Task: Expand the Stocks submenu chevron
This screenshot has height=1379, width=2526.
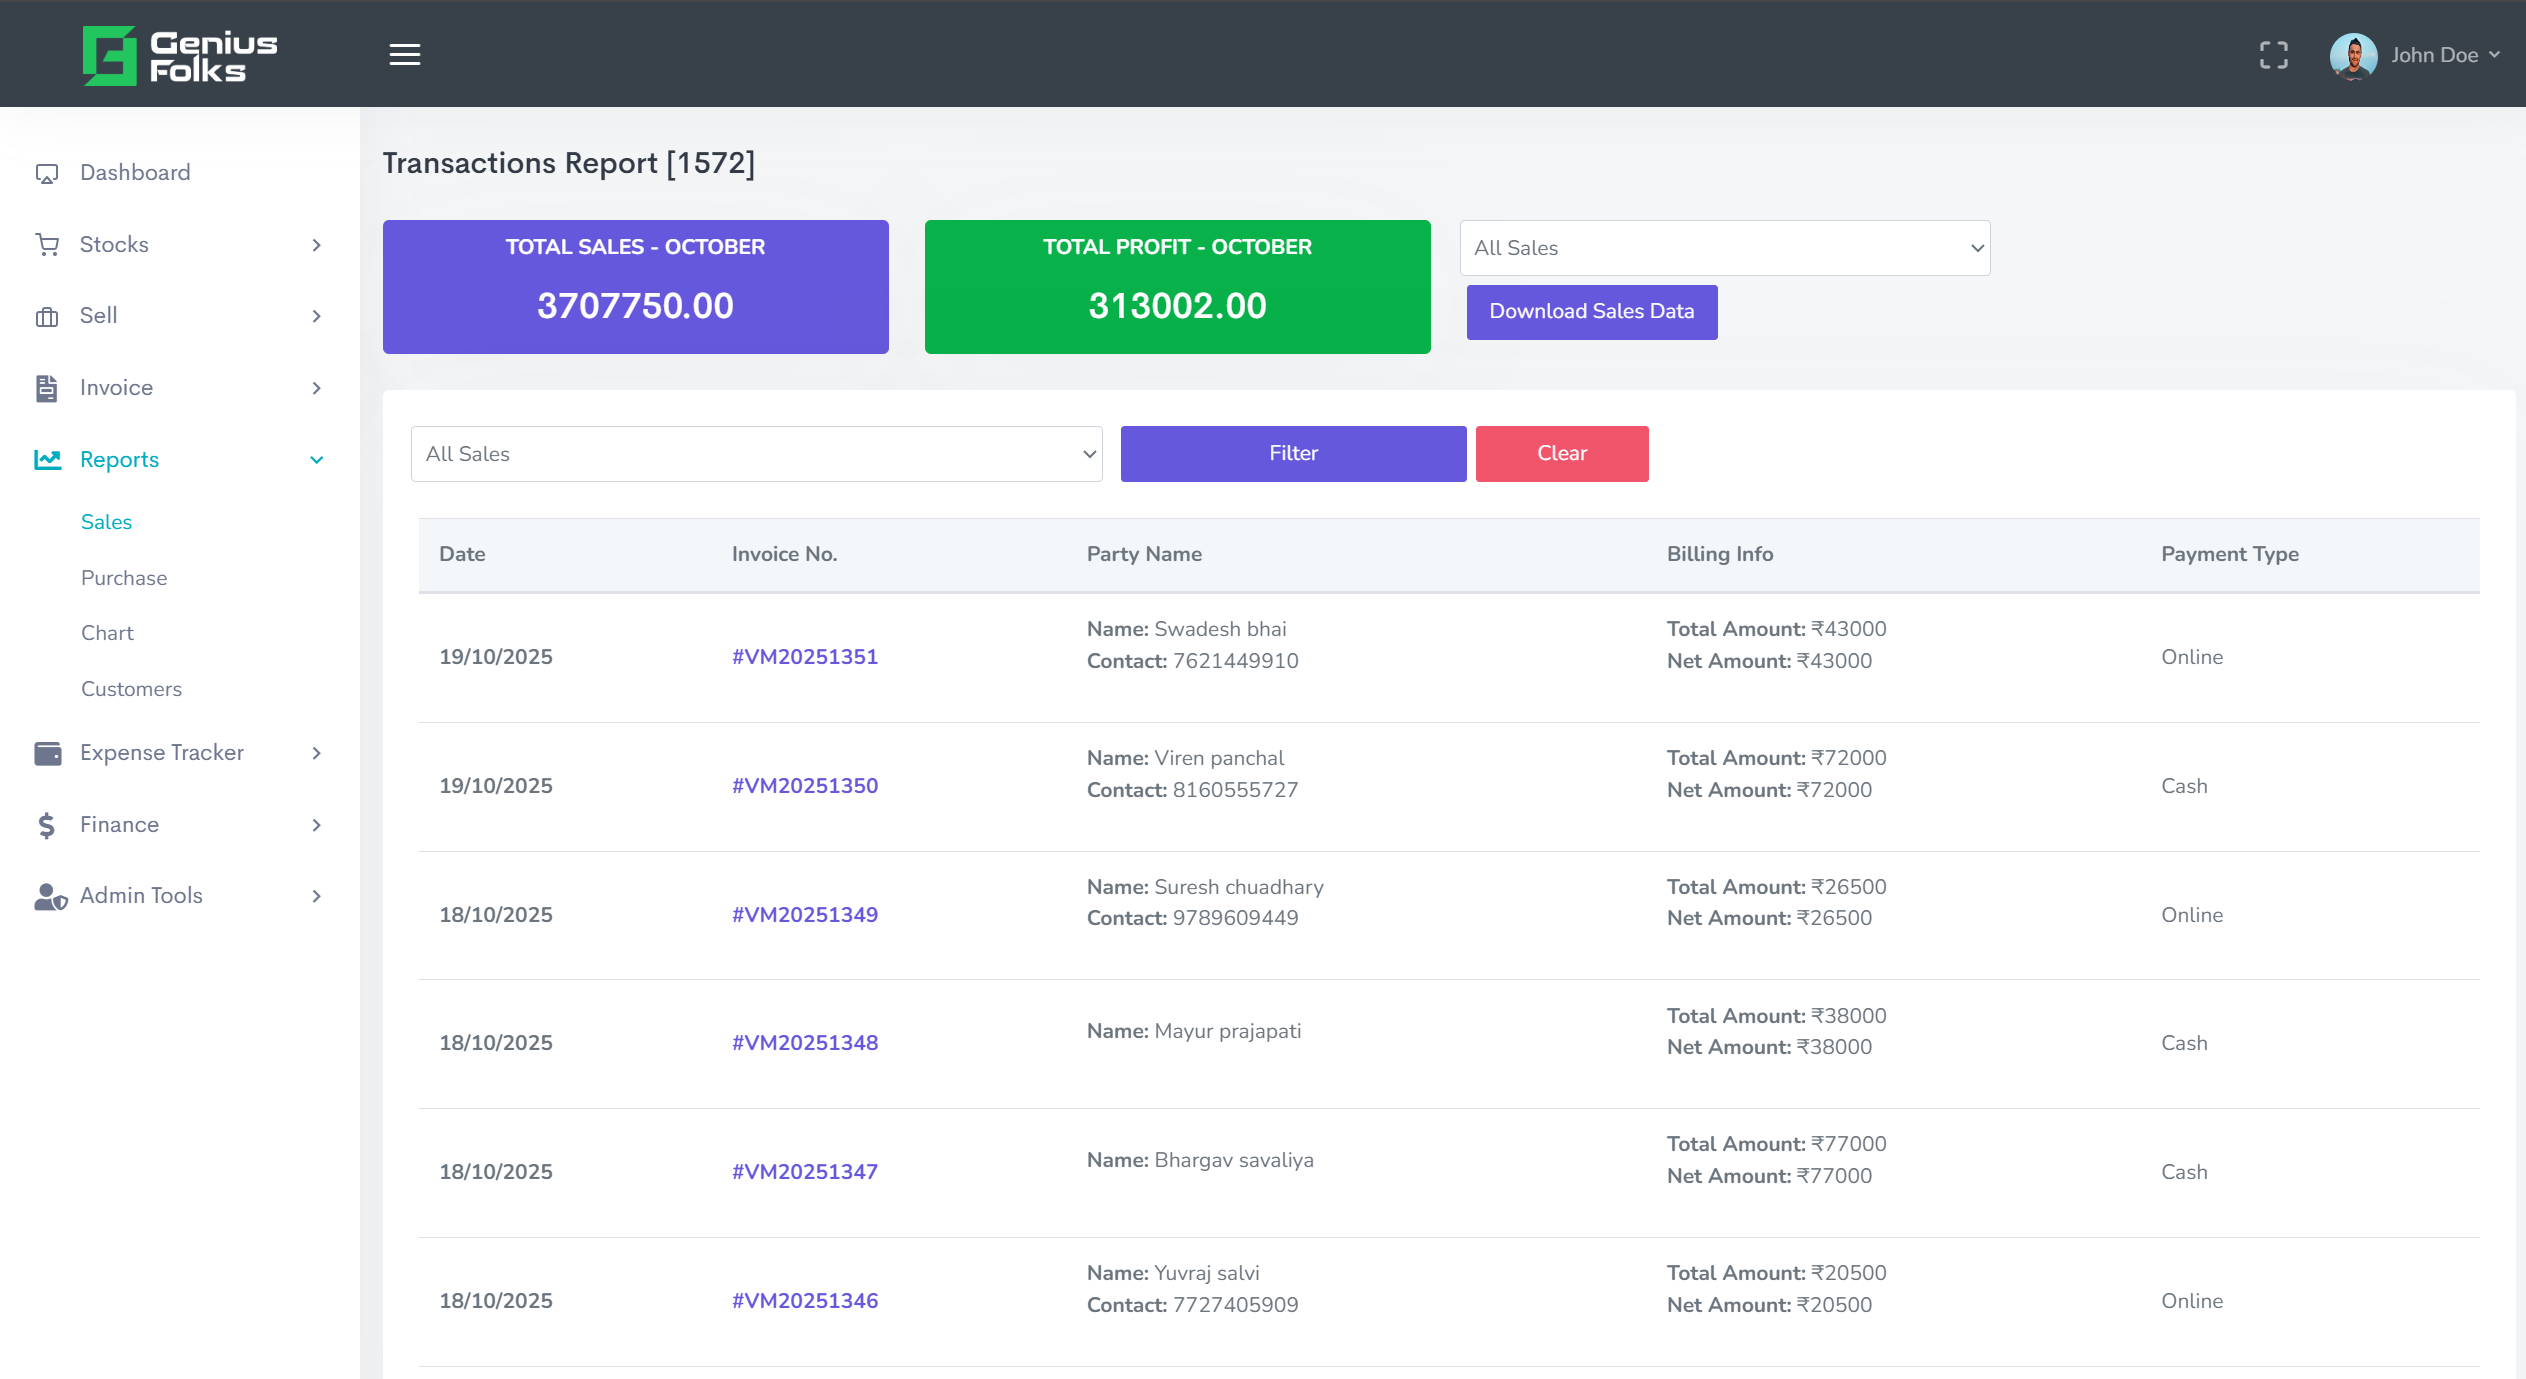Action: click(317, 244)
